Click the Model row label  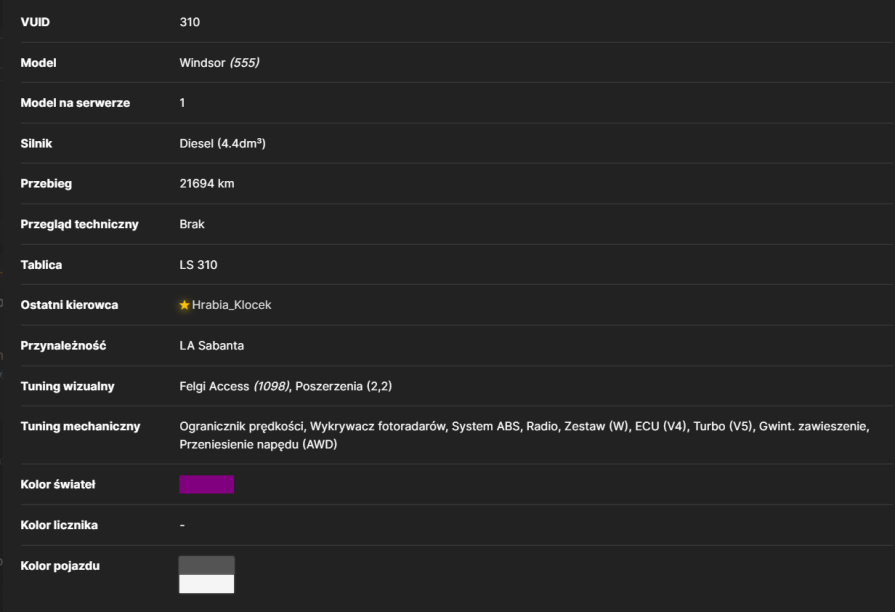(38, 63)
